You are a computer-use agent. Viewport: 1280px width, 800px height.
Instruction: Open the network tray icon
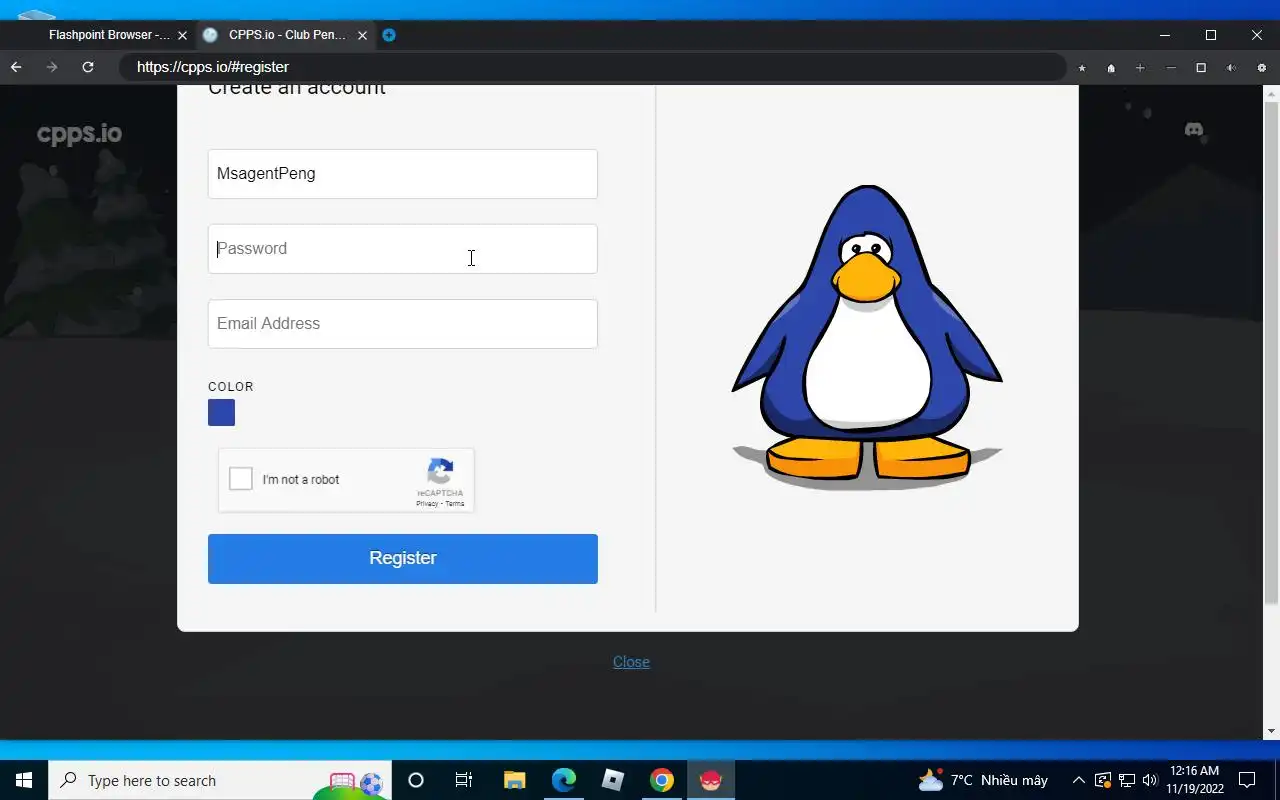pyautogui.click(x=1127, y=780)
